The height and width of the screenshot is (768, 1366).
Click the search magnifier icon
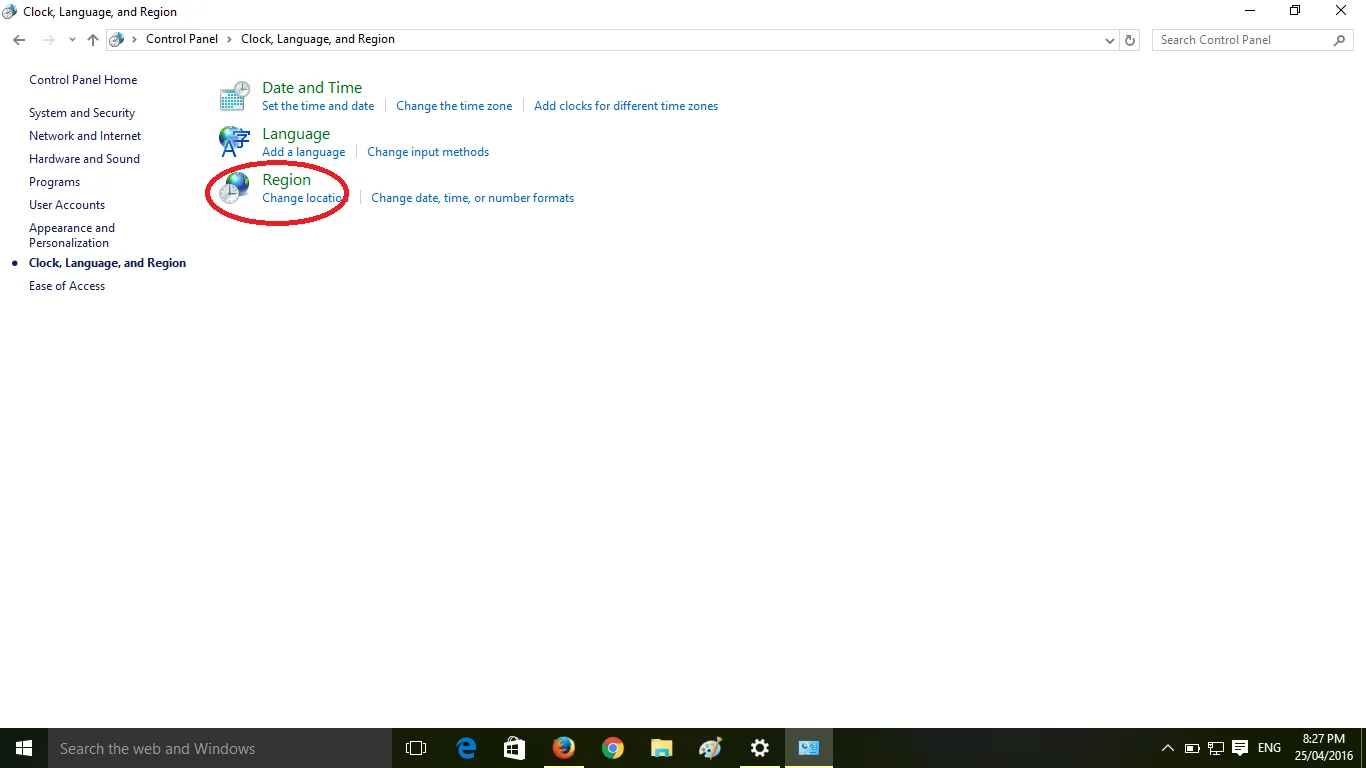point(1340,40)
